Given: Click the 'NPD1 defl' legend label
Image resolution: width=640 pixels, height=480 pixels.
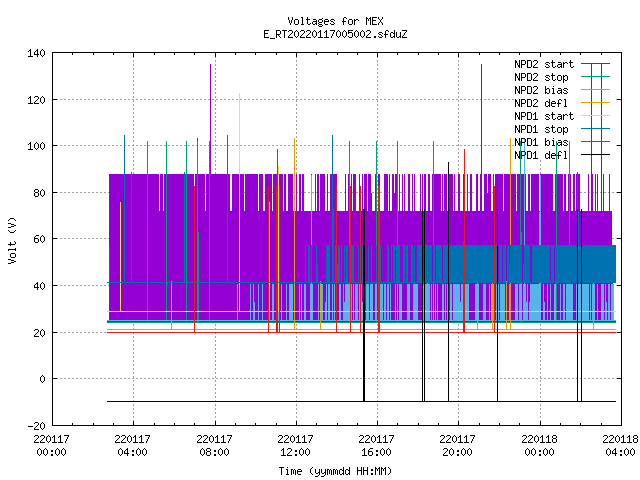Looking at the screenshot, I should pos(541,156).
